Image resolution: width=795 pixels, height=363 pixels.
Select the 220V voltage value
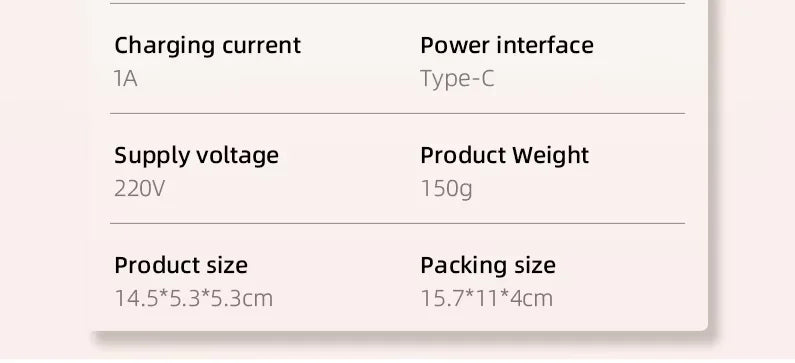pos(139,189)
